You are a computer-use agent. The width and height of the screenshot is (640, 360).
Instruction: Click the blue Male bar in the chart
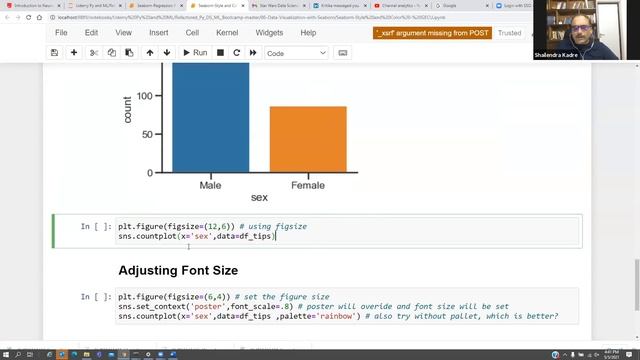[x=211, y=118]
